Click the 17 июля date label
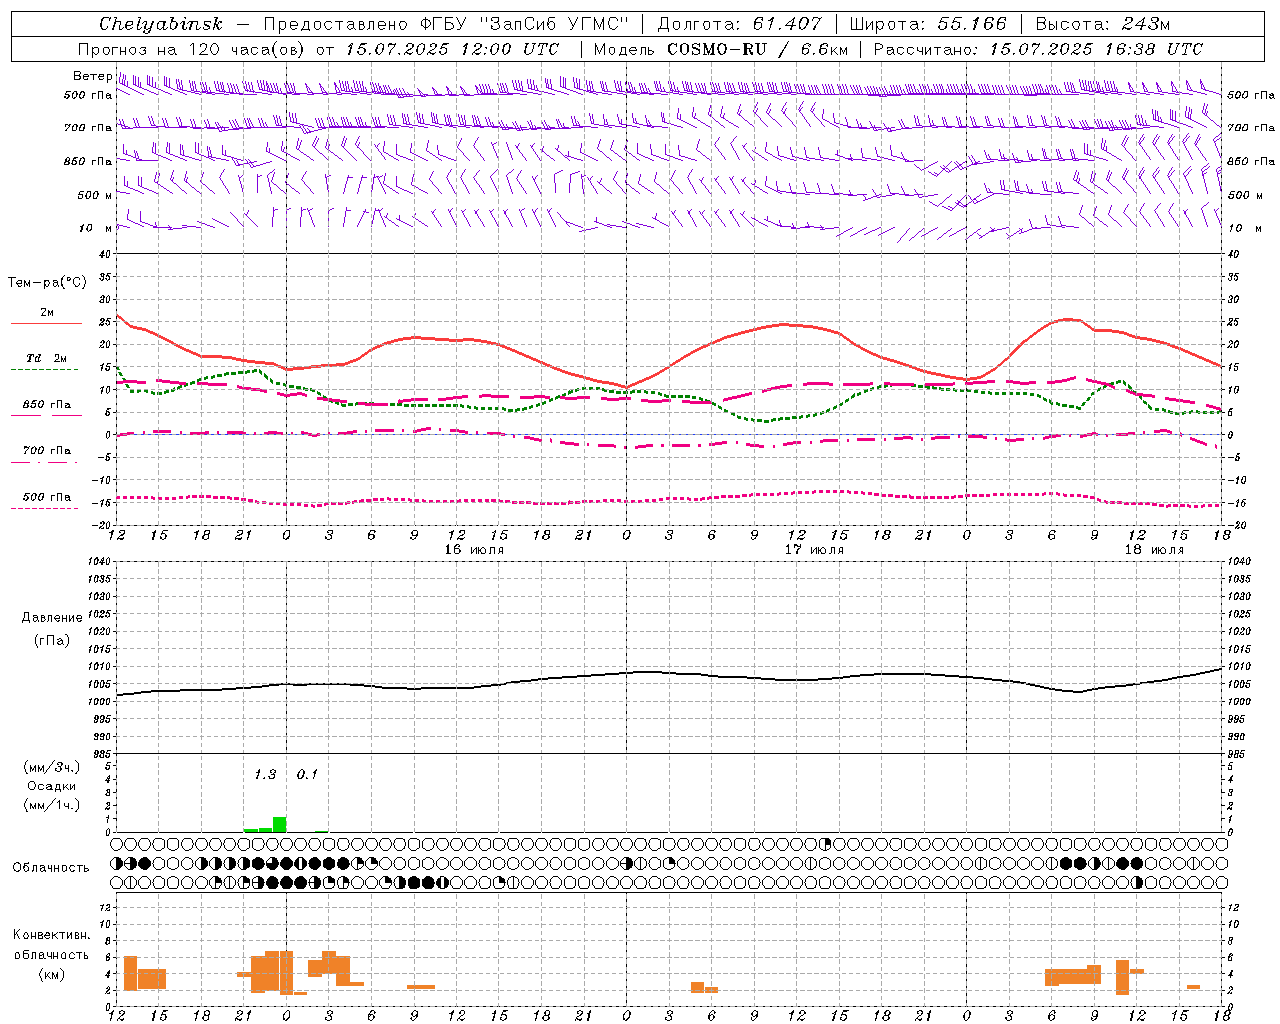This screenshot has height=1024, width=1280. coord(814,550)
